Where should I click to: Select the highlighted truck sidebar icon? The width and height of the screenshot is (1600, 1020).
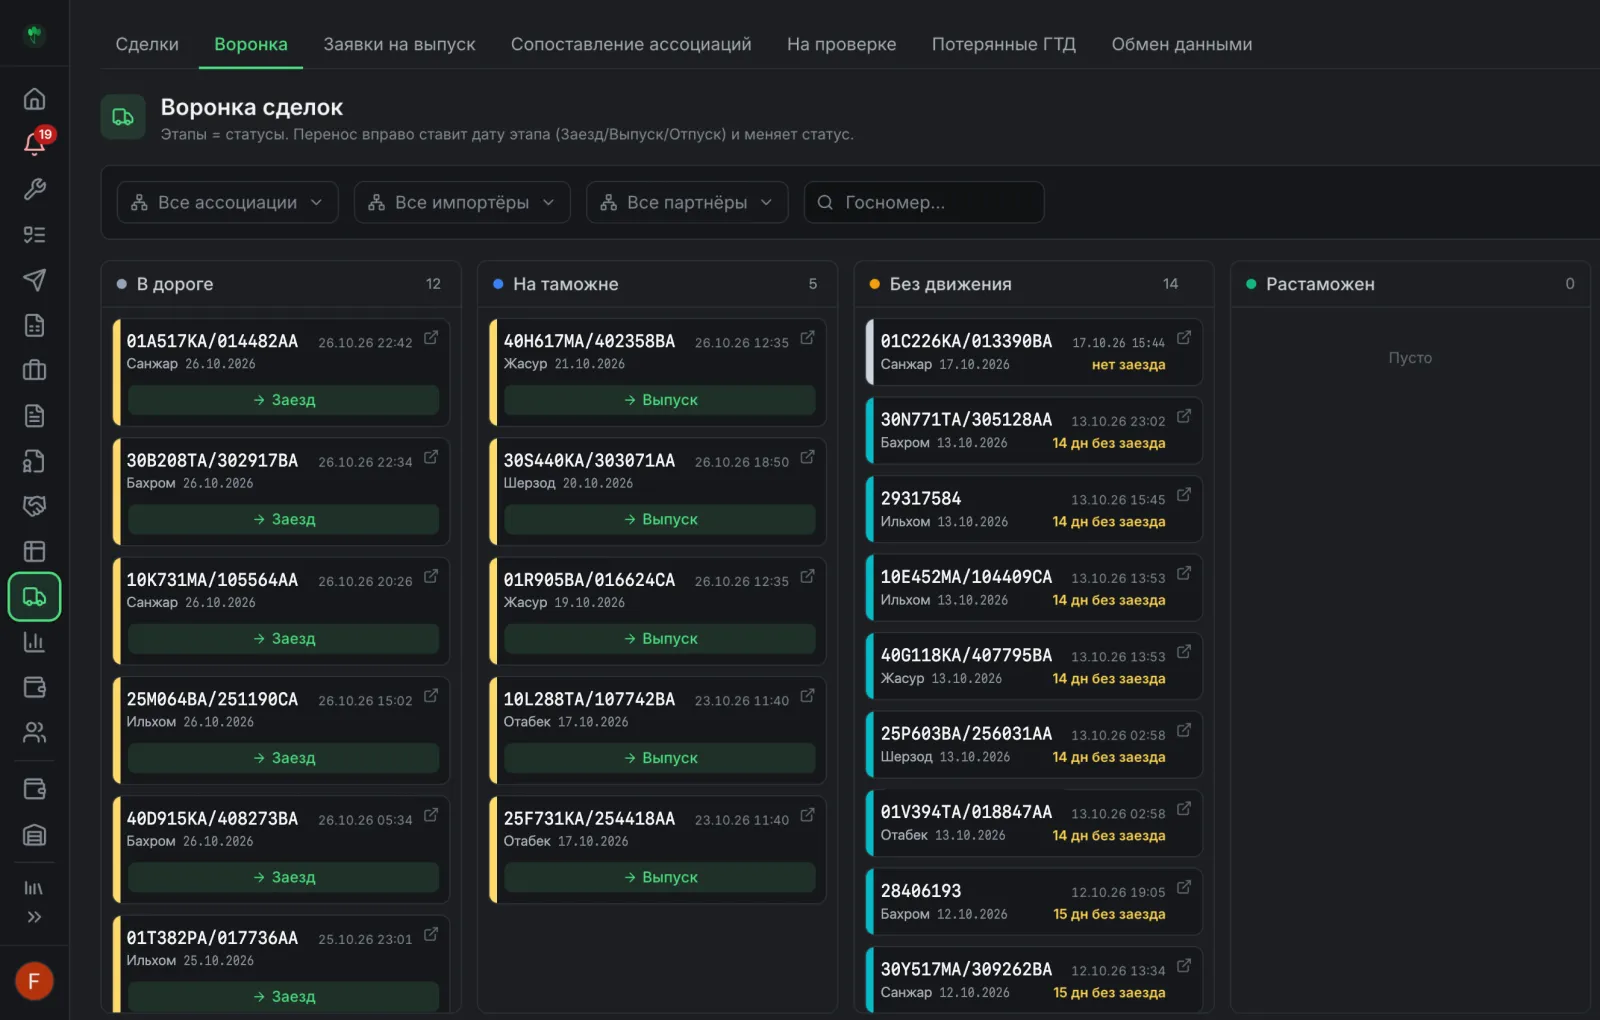click(34, 597)
